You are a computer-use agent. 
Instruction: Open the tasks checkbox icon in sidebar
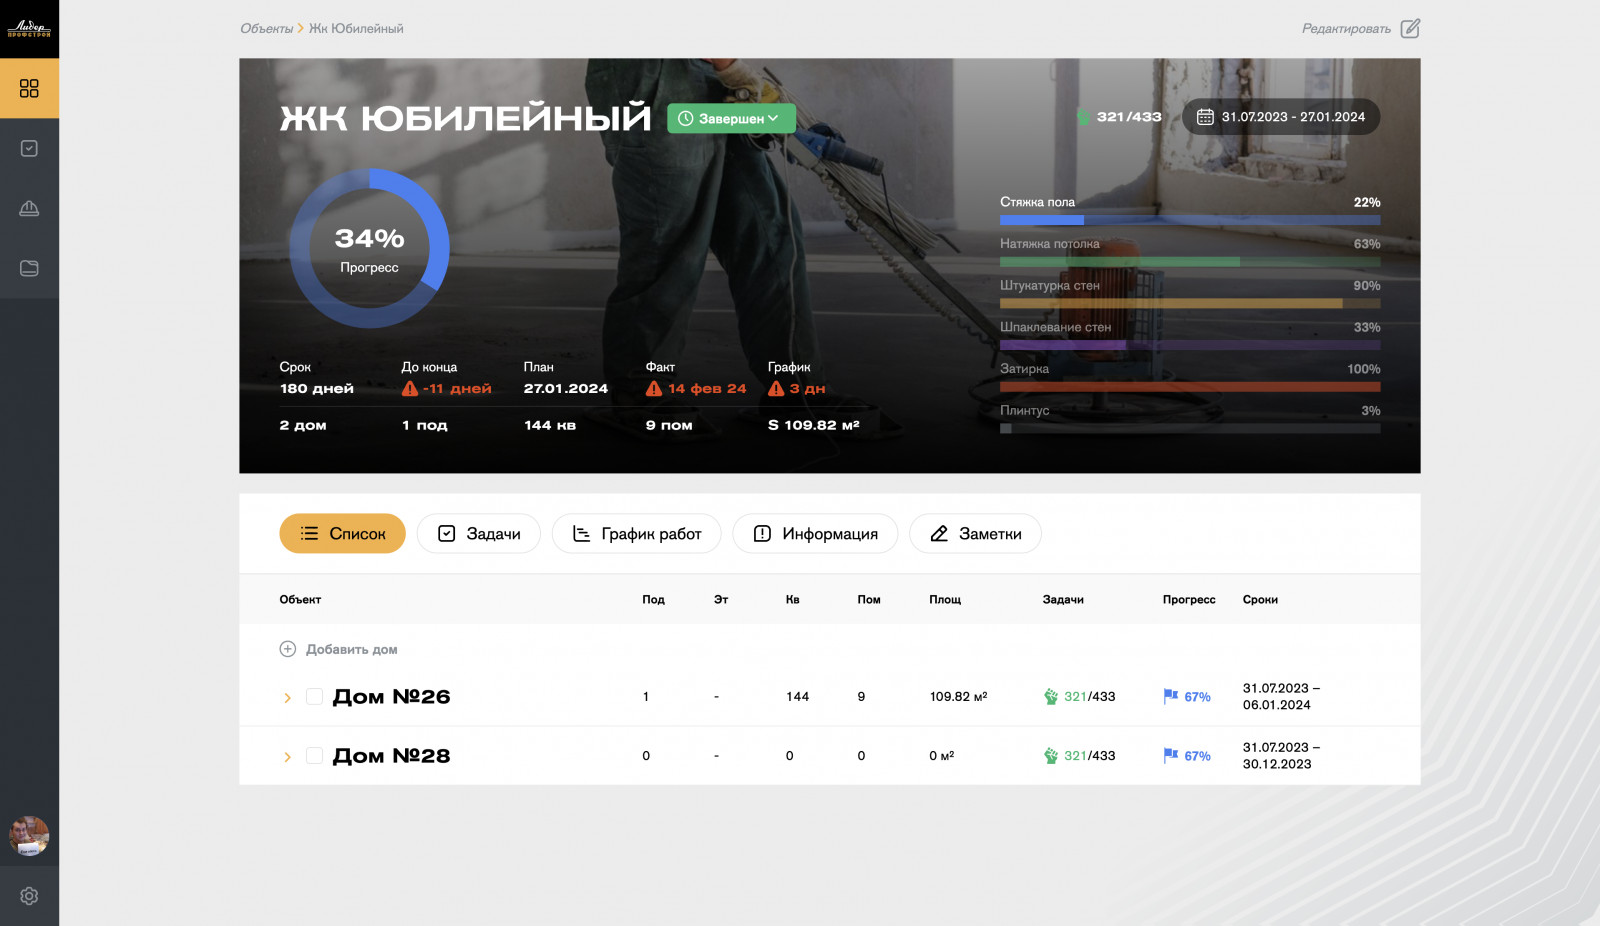pyautogui.click(x=29, y=148)
